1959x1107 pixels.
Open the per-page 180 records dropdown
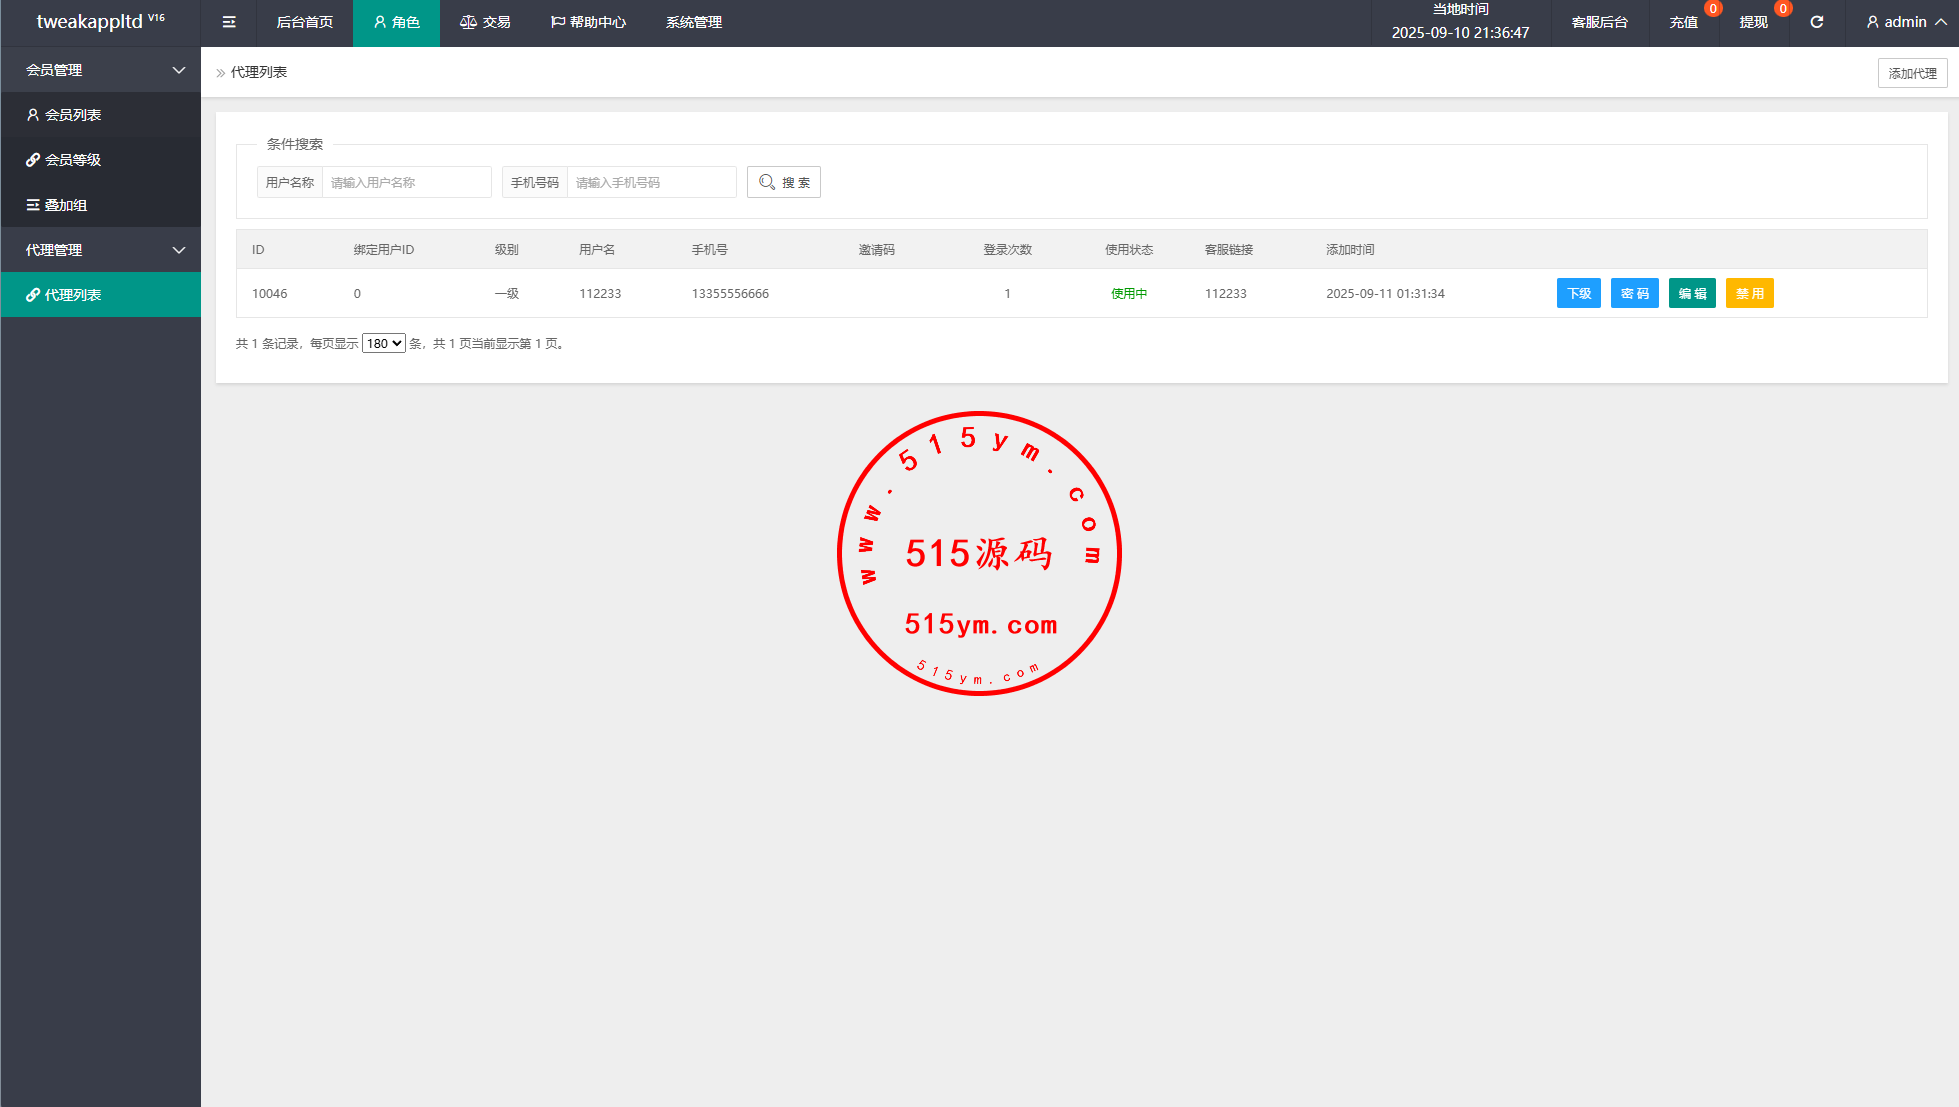click(x=383, y=343)
